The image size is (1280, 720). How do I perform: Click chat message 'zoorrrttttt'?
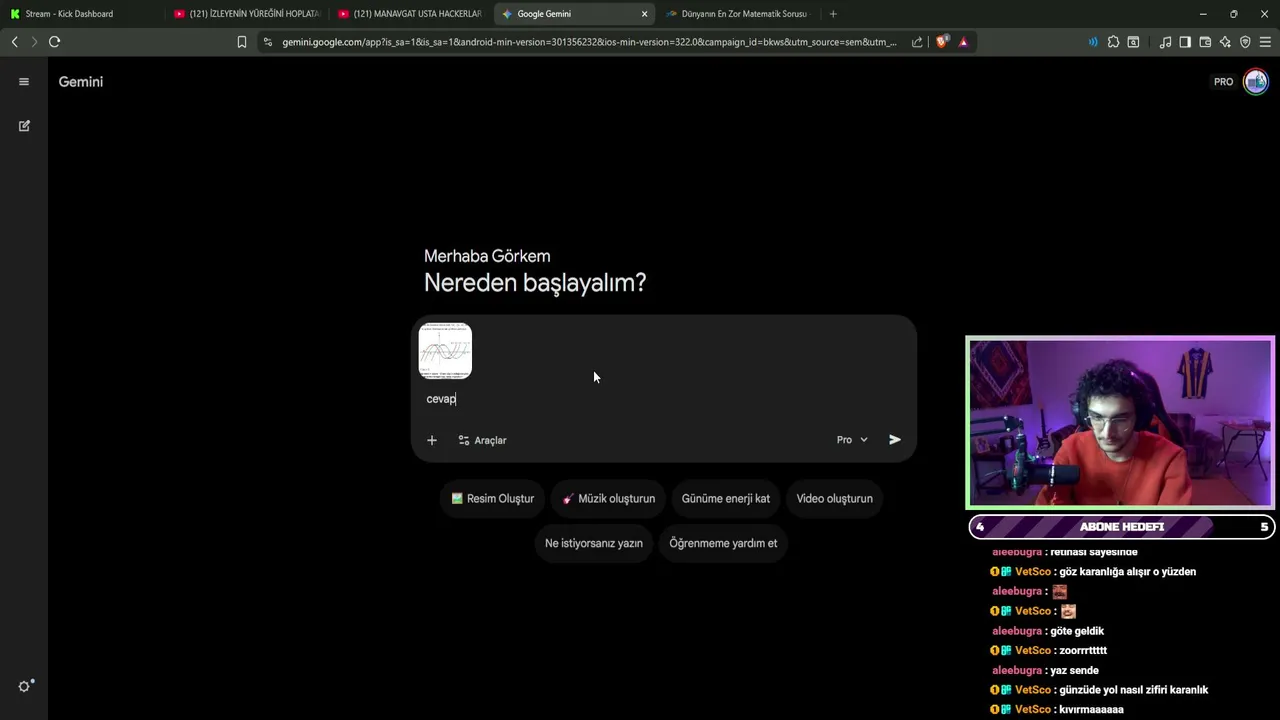1082,651
